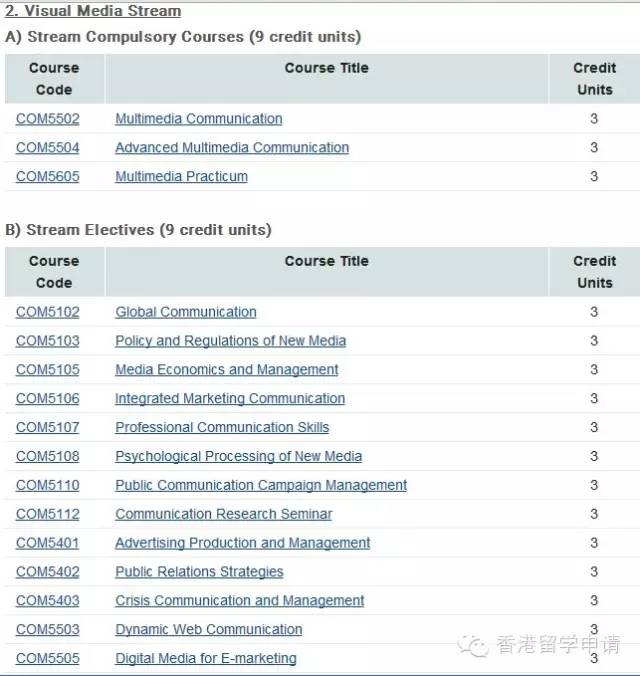The height and width of the screenshot is (676, 640).
Task: Open the COM5403 course code link
Action: click(47, 601)
